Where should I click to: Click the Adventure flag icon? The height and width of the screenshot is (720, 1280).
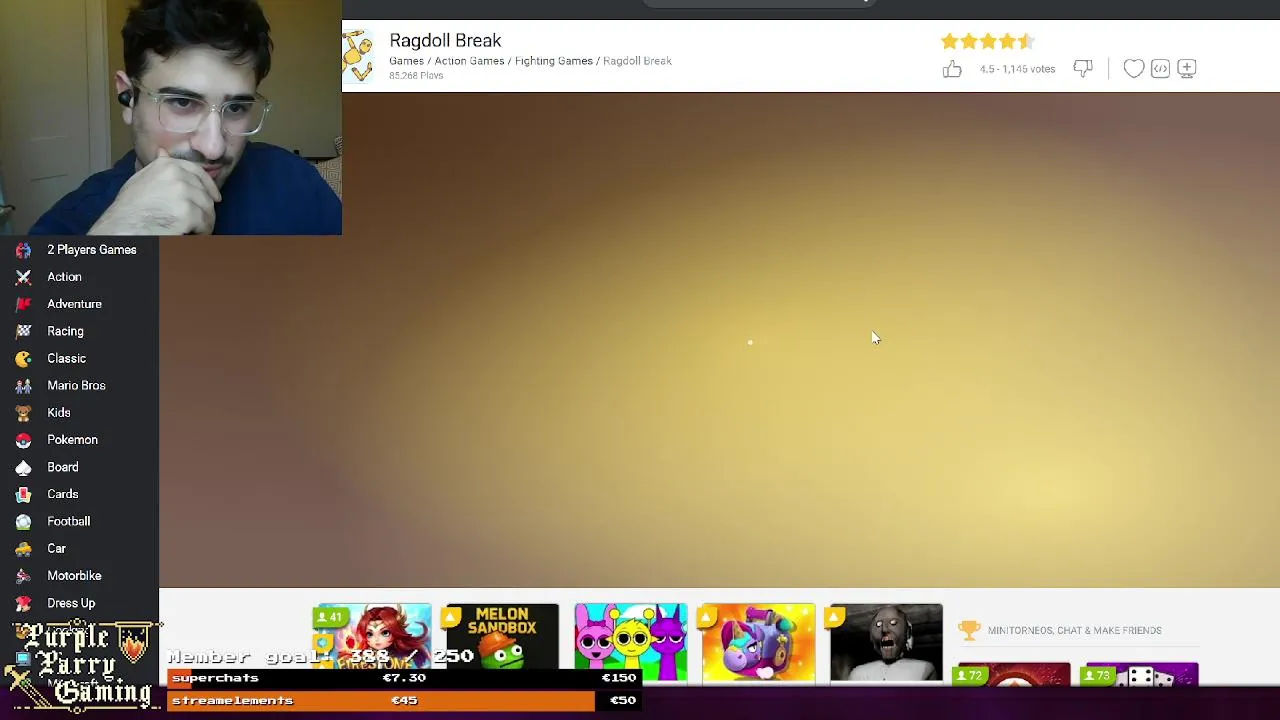coord(23,304)
